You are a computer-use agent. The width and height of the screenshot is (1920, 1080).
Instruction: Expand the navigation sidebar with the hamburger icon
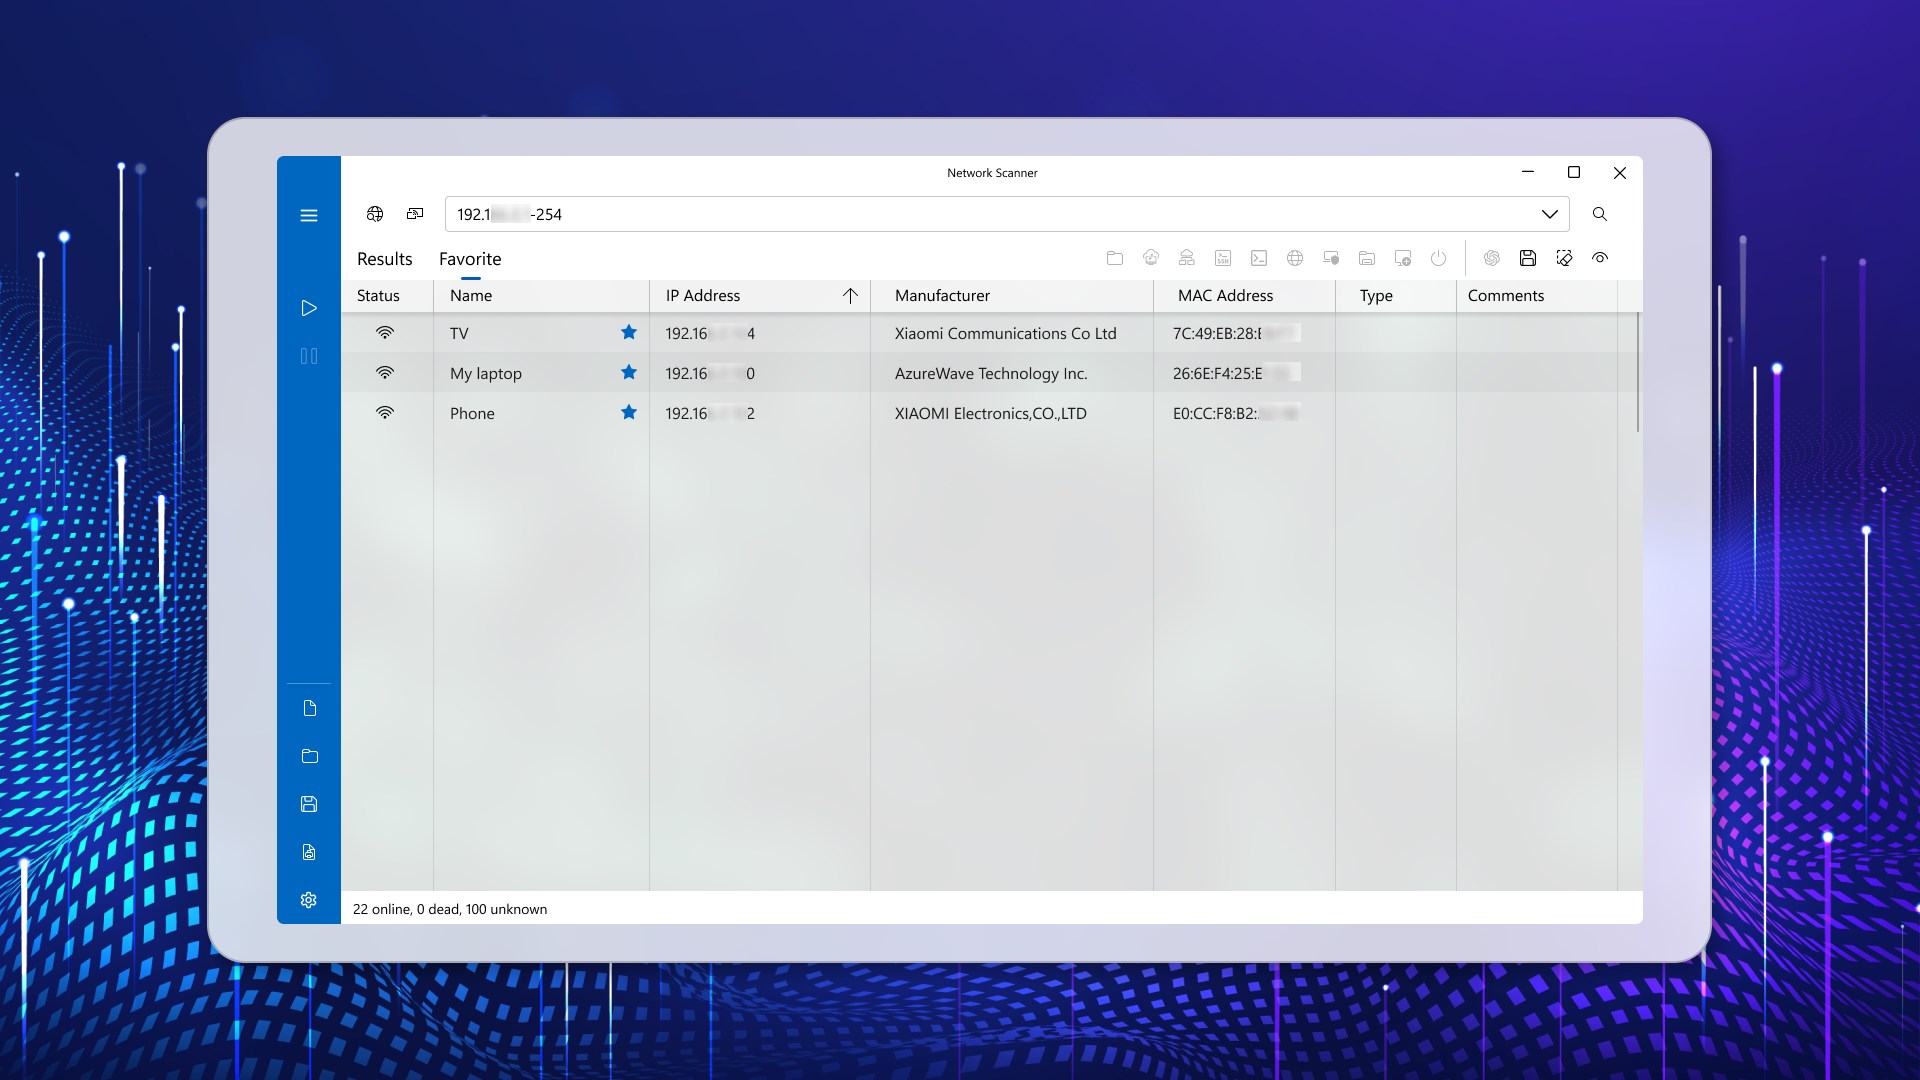pos(309,215)
